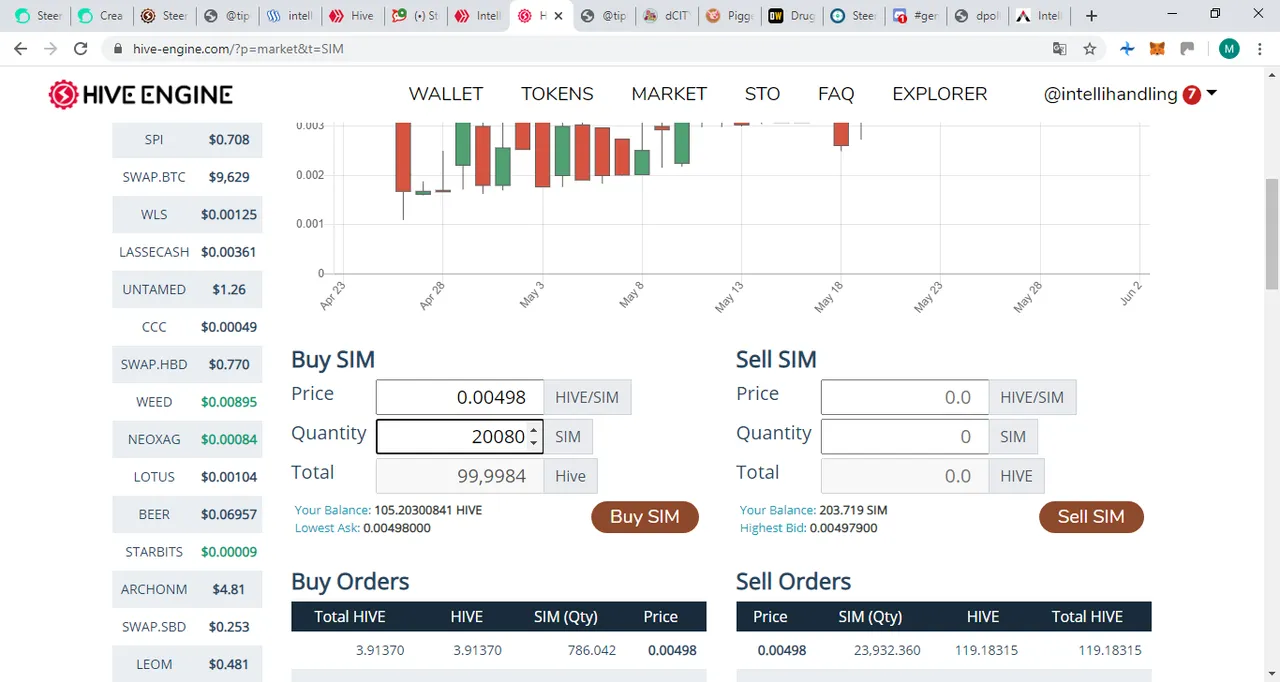Select the LOTUS token row

[x=187, y=477]
